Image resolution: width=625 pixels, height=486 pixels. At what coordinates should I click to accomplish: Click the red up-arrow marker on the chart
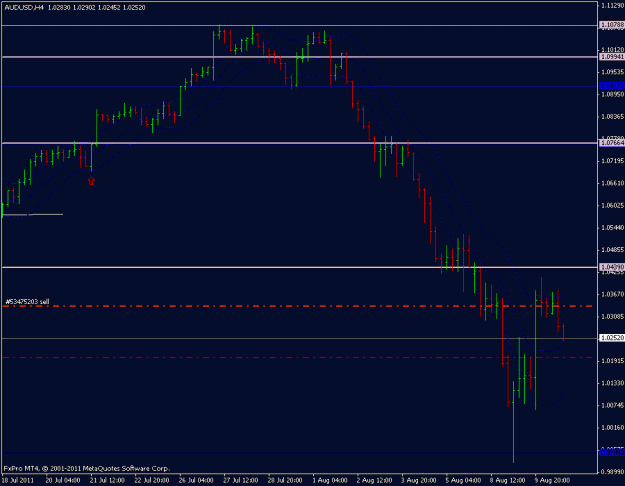click(x=91, y=181)
